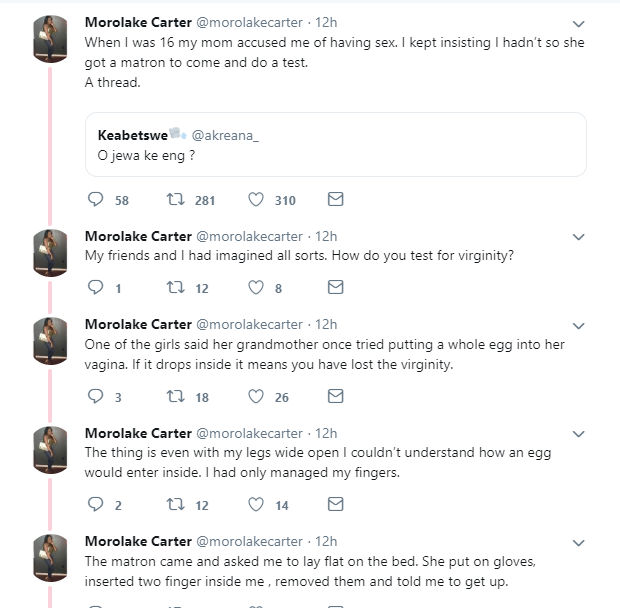Like the tweet with 14 likes
The image size is (620, 608).
255,505
